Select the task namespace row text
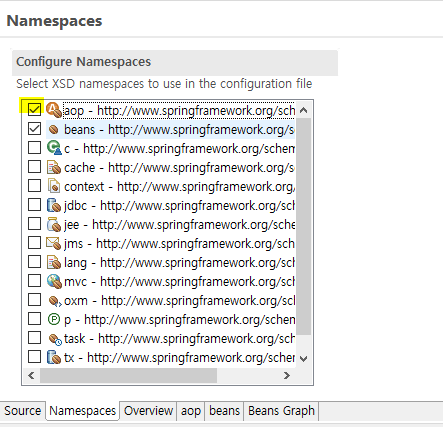The height and width of the screenshot is (427, 443). coord(179,338)
